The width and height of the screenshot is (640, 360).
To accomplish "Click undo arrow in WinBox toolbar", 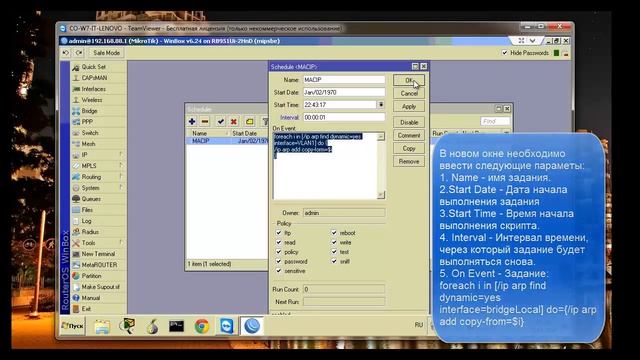I will tap(66, 53).
